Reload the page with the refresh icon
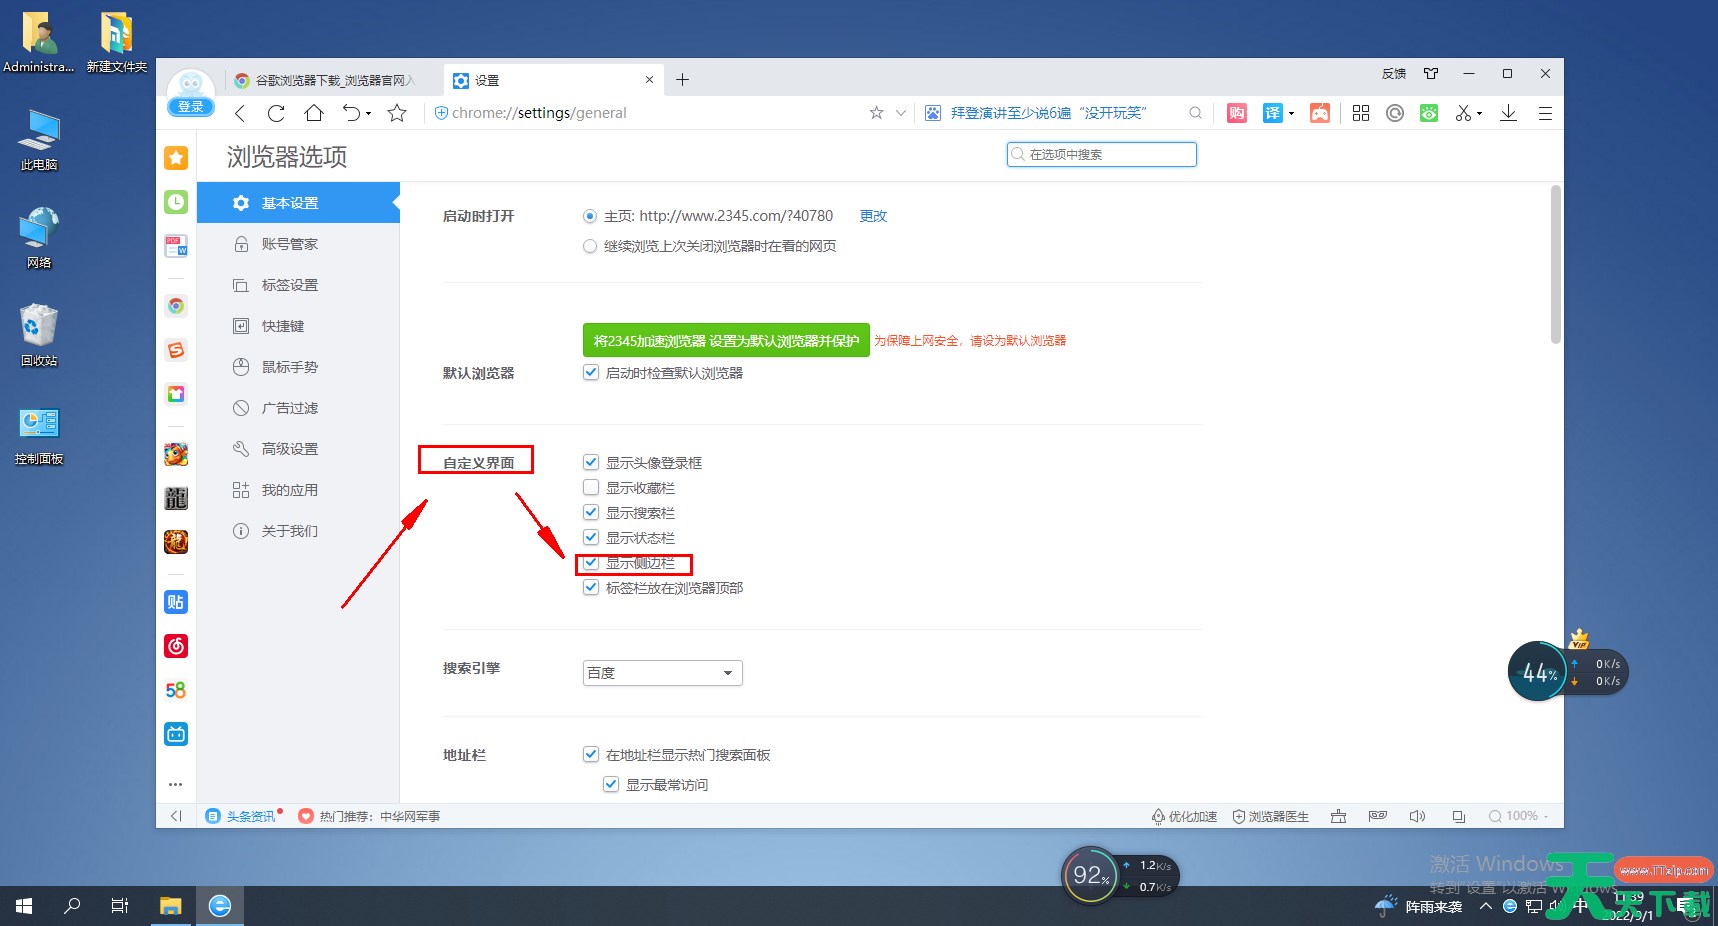1718x926 pixels. pos(277,113)
